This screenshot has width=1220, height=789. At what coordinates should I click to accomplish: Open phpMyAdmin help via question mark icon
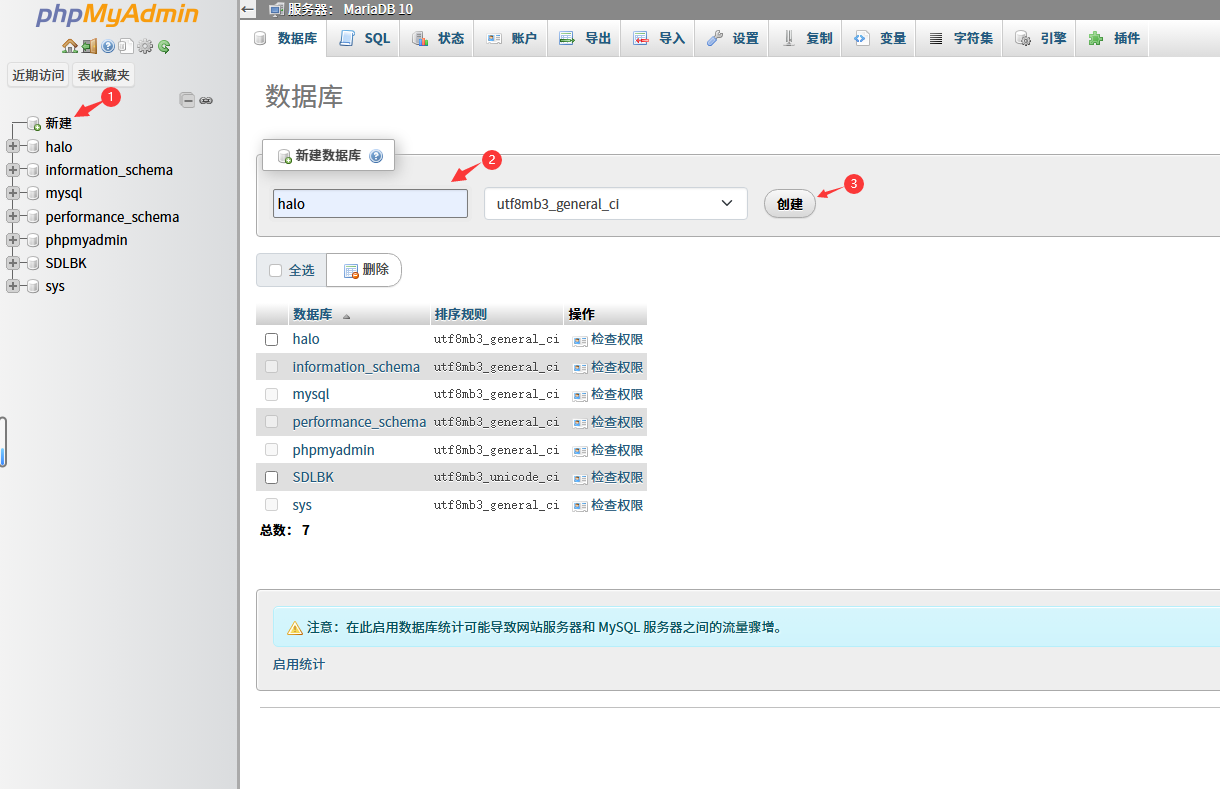108,46
